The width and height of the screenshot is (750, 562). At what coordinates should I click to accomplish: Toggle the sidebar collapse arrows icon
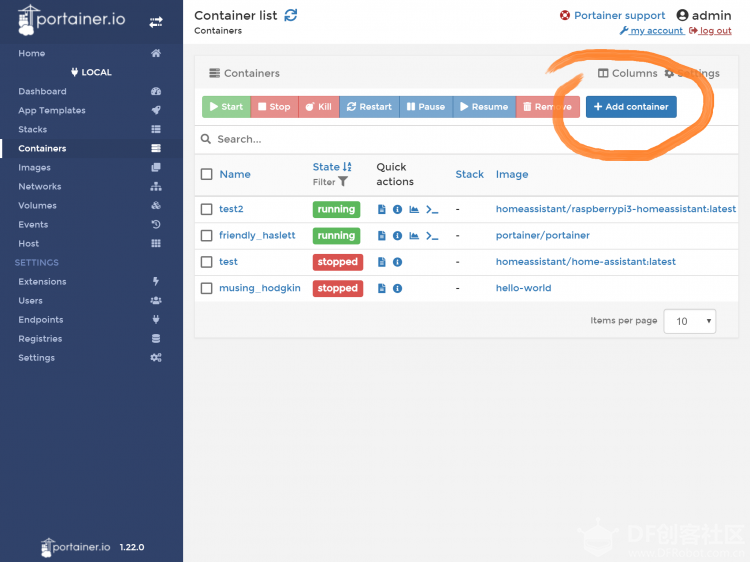coord(155,22)
